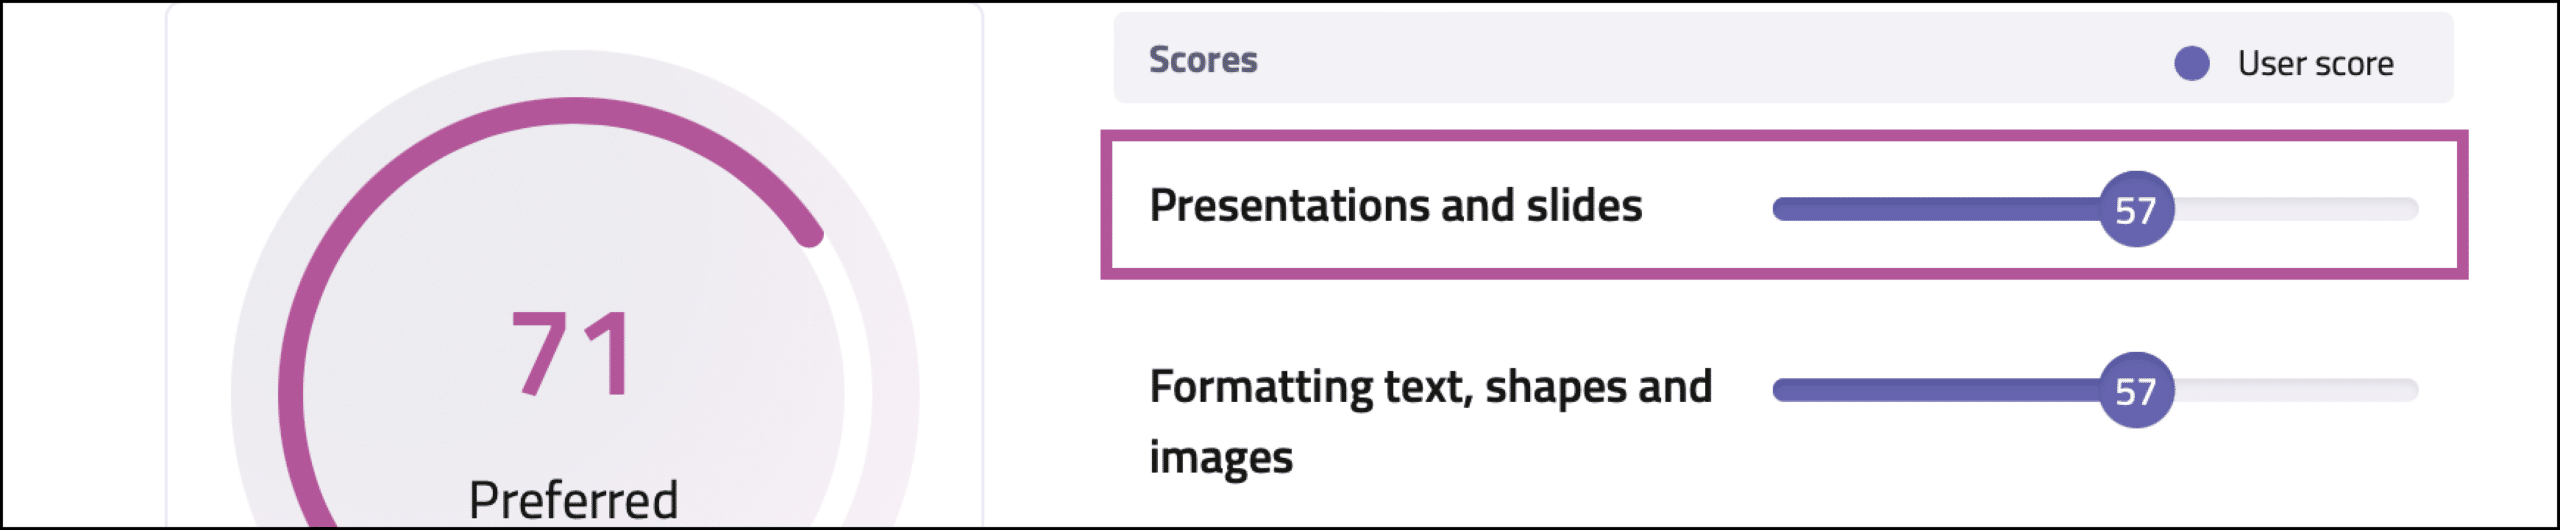Open Formatting text, shapes and images category
Image resolution: width=2560 pixels, height=530 pixels.
(x=1430, y=422)
